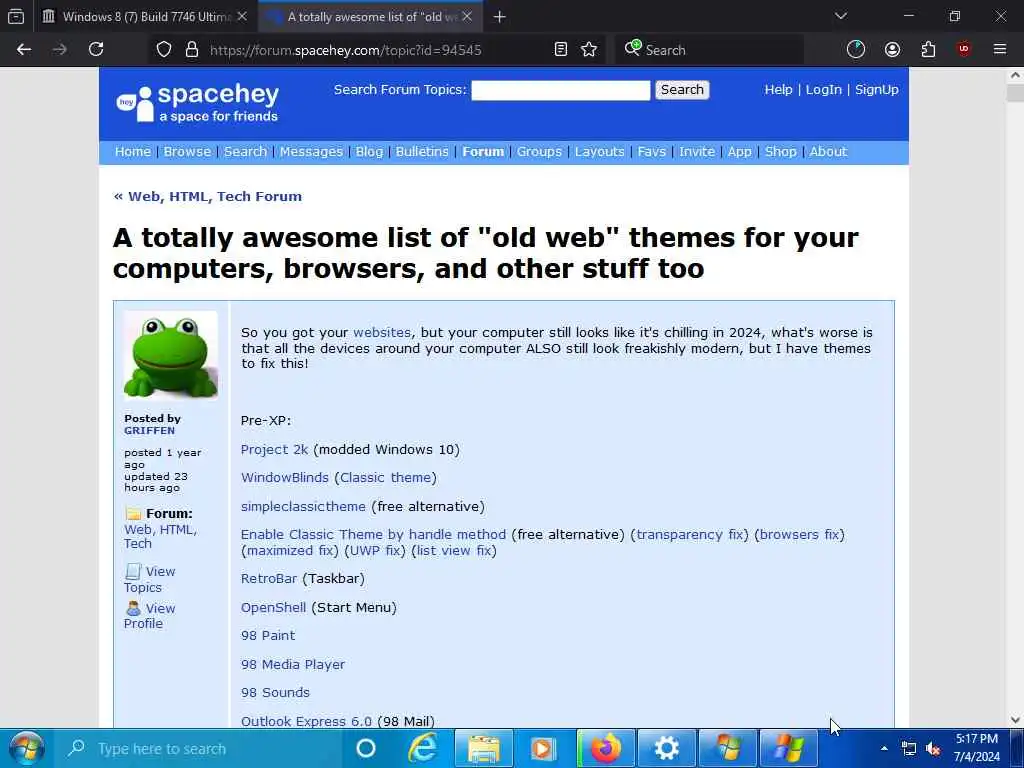This screenshot has width=1024, height=768.
Task: Open the list all tabs dropdown arrow
Action: [x=841, y=16]
